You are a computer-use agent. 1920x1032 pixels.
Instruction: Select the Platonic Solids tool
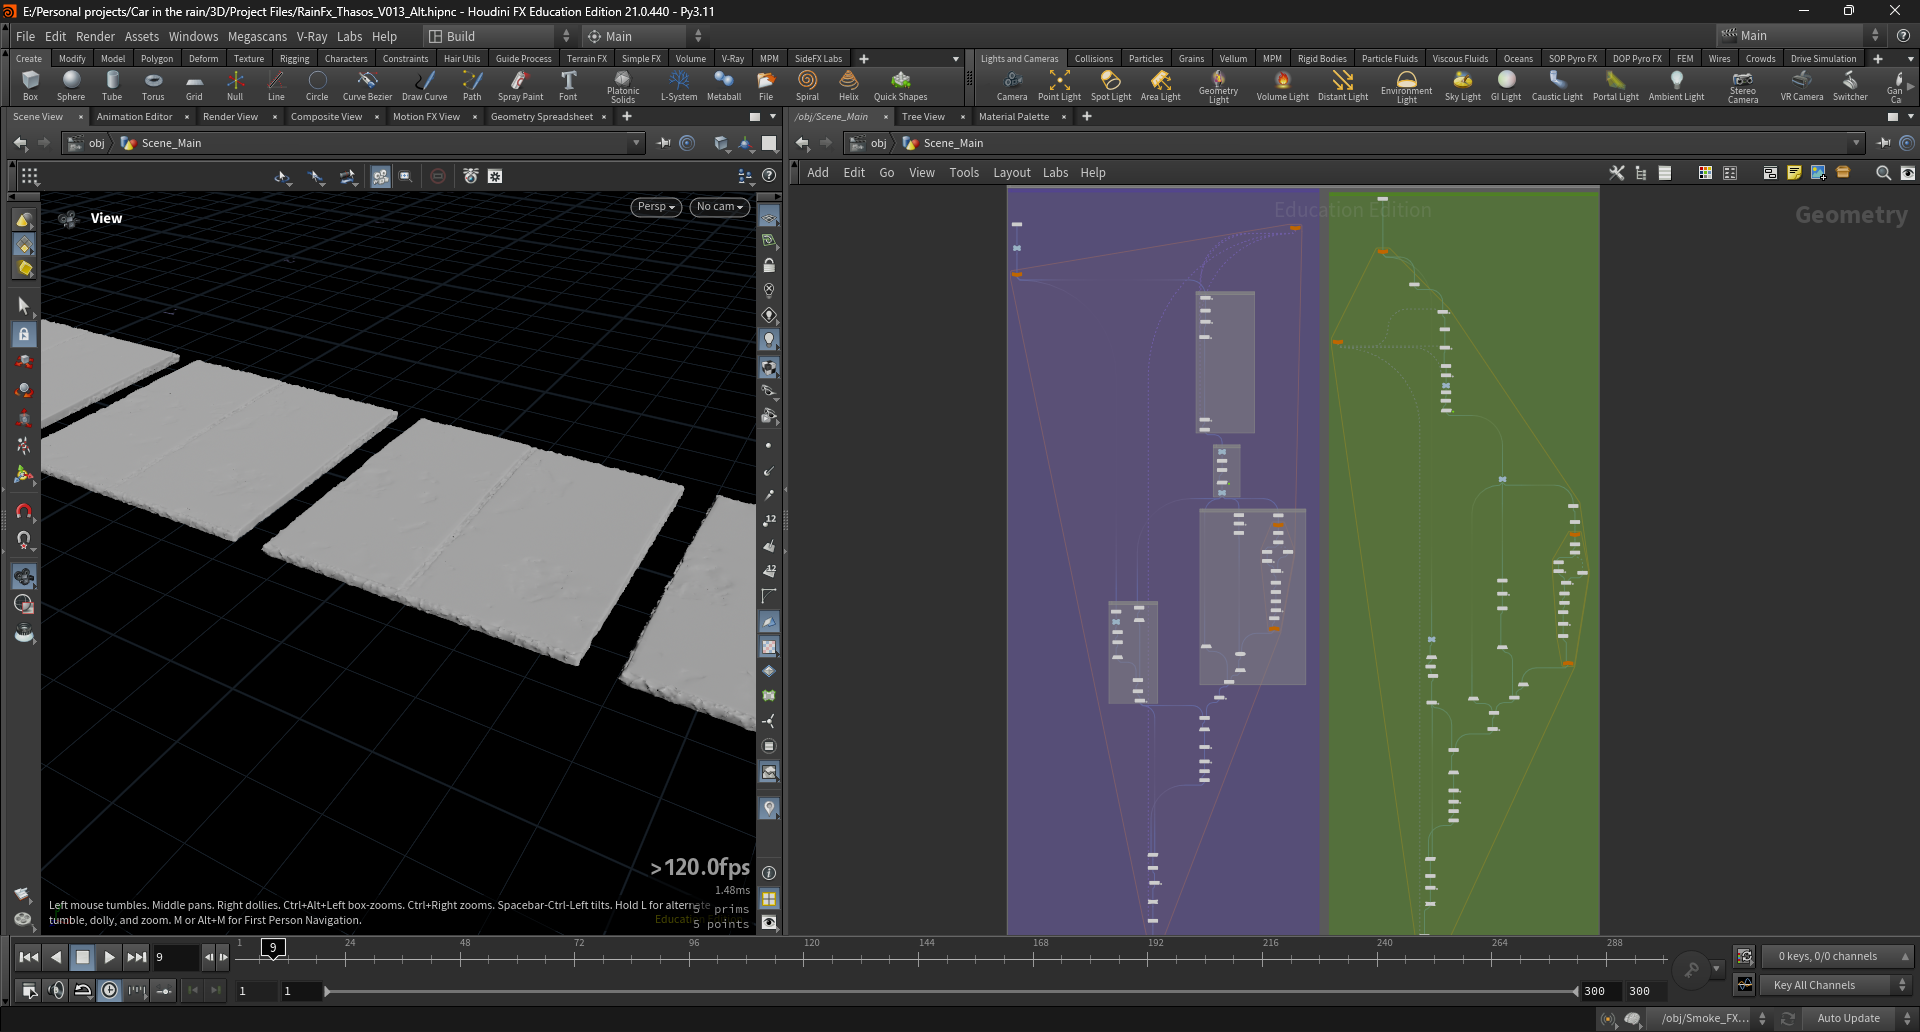pos(623,86)
